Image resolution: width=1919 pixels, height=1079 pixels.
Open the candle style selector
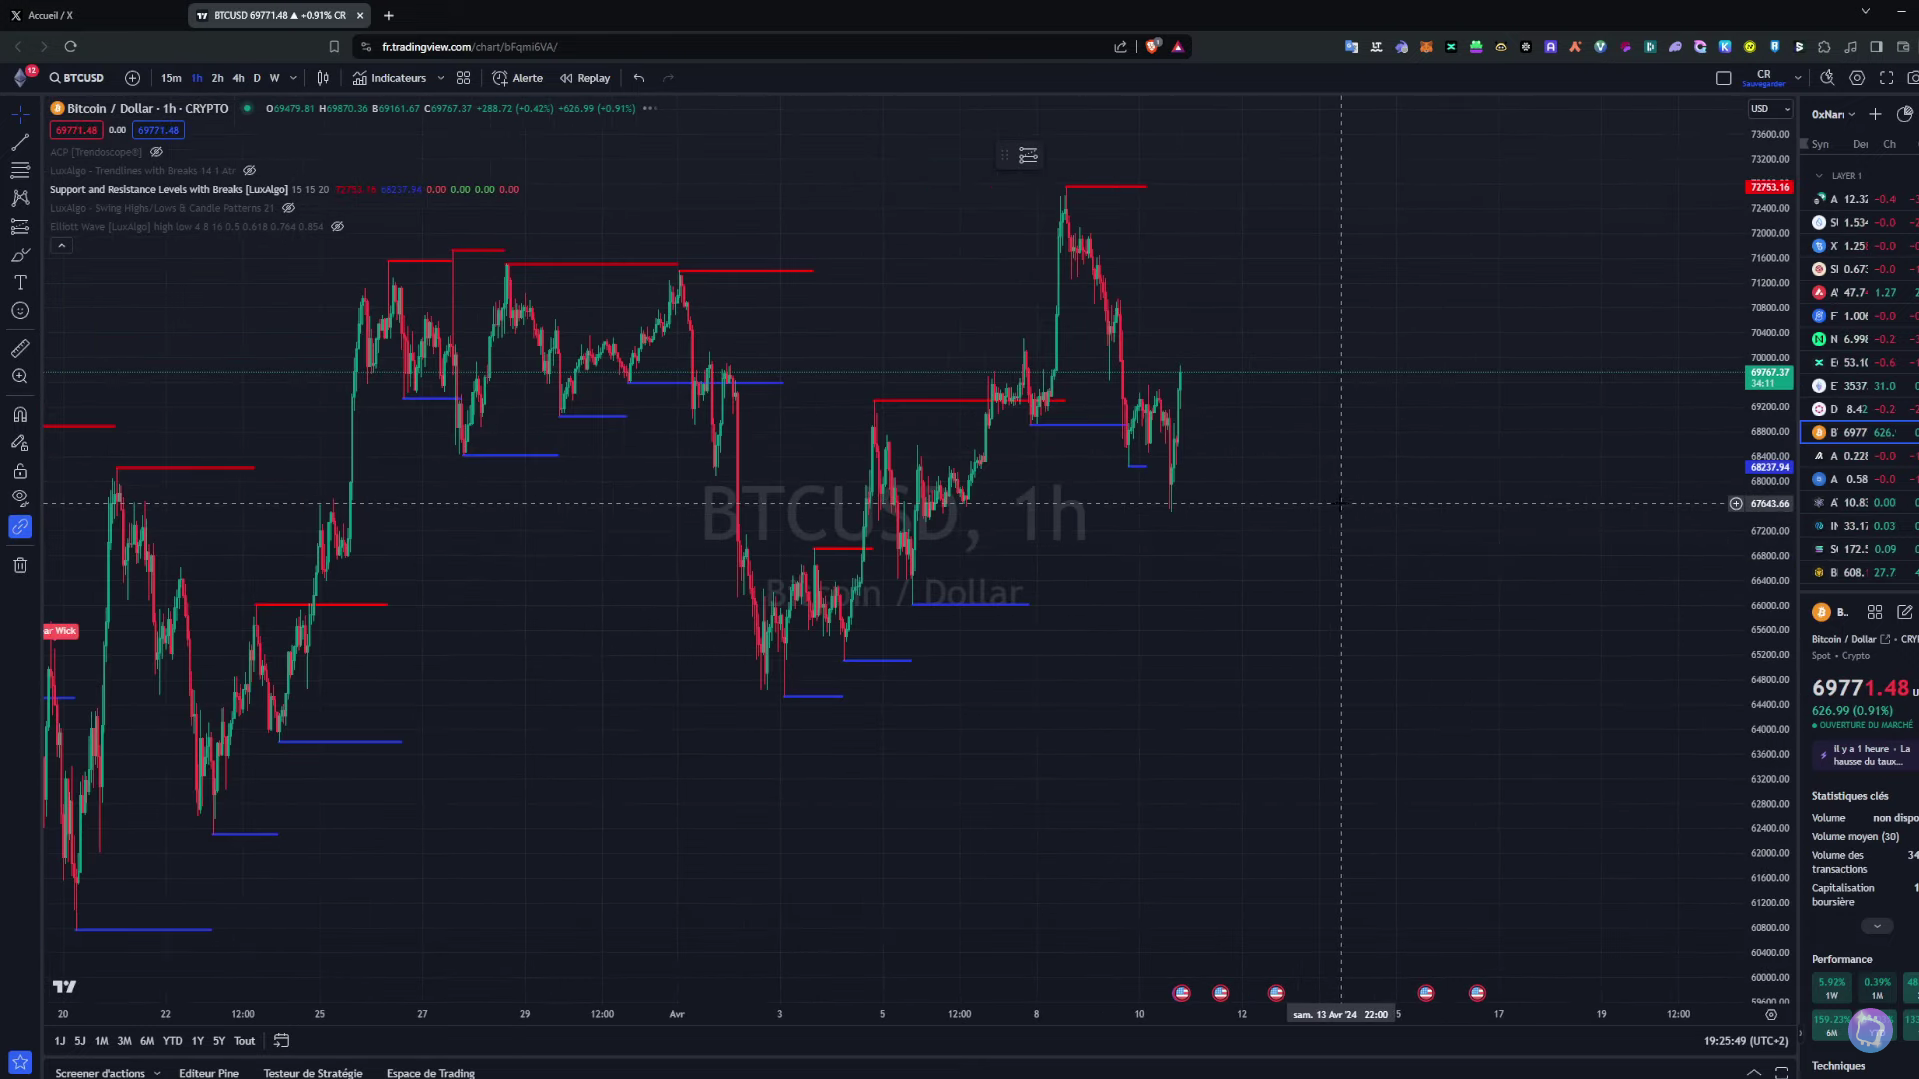322,77
